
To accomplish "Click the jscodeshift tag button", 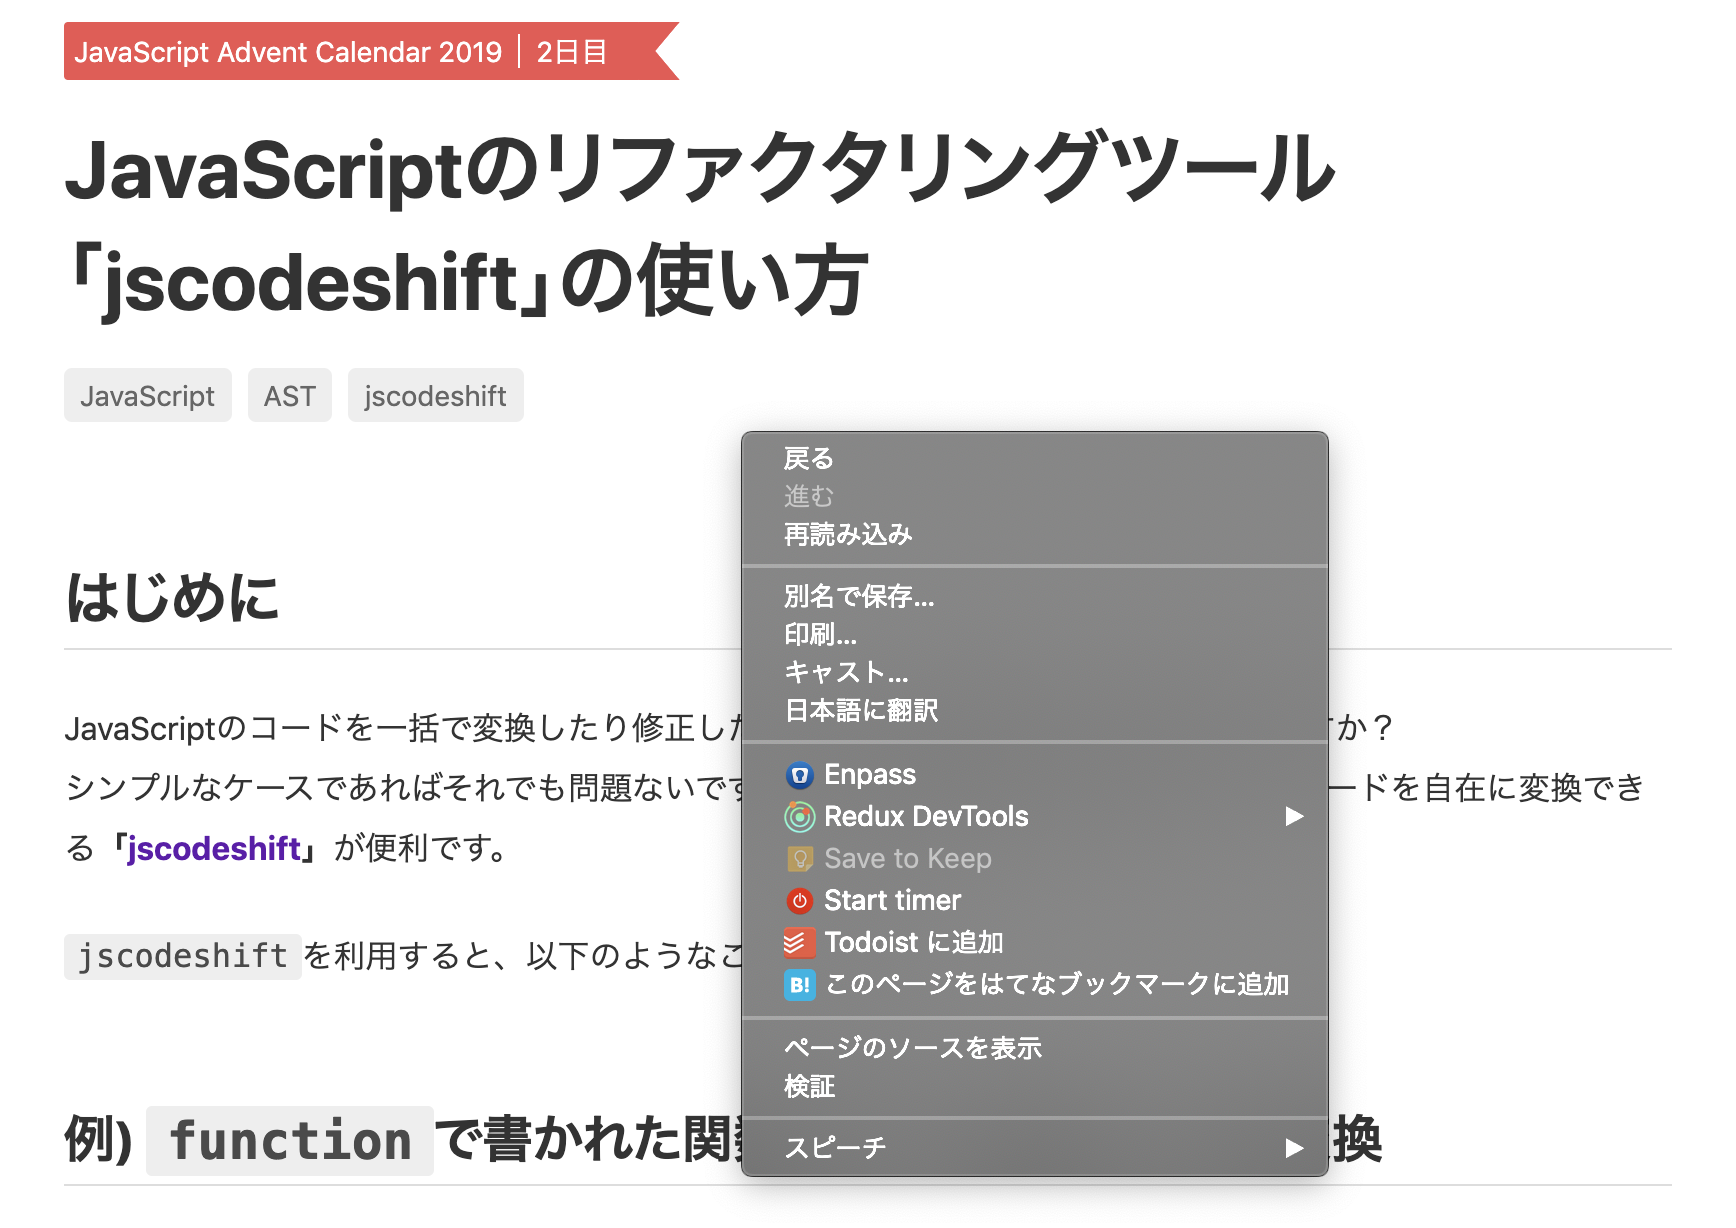I will tap(435, 396).
